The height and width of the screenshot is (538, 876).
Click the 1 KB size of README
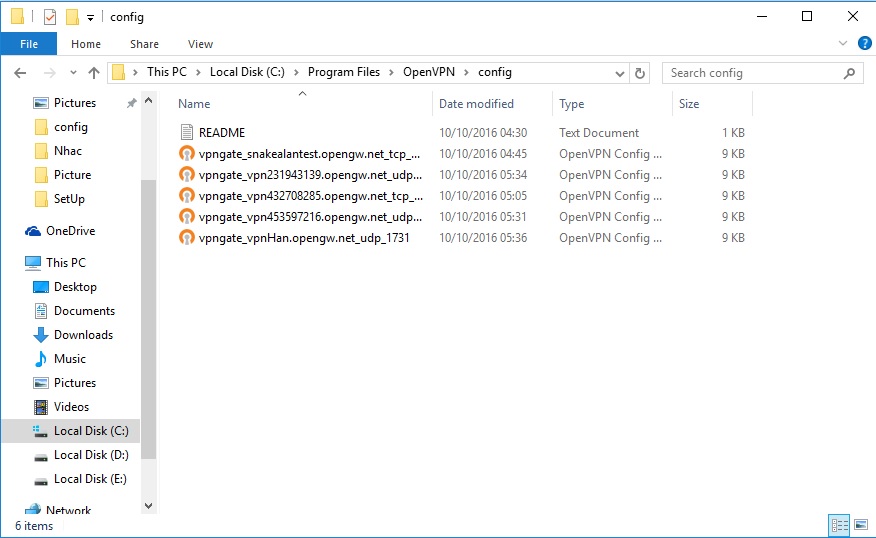pyautogui.click(x=733, y=132)
